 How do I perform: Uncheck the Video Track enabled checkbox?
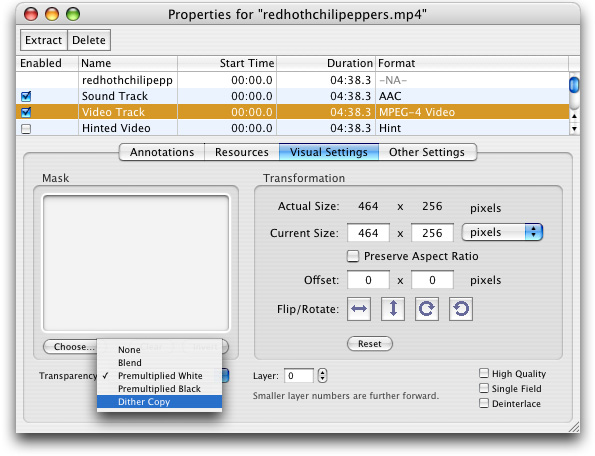[x=26, y=112]
